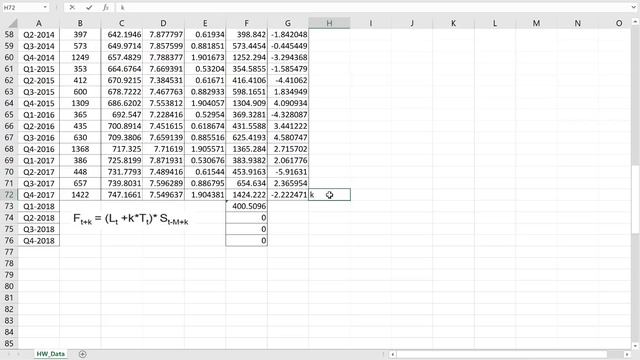Select the column C header
This screenshot has width=640, height=360.
click(x=122, y=23)
